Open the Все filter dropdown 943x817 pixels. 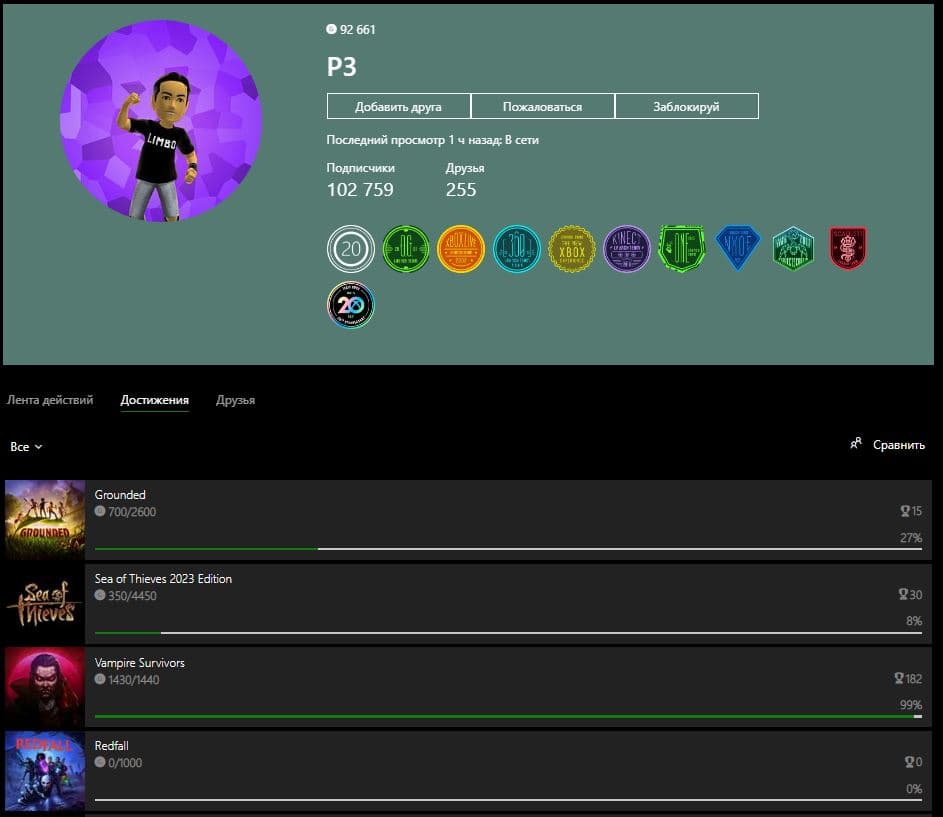tap(26, 446)
